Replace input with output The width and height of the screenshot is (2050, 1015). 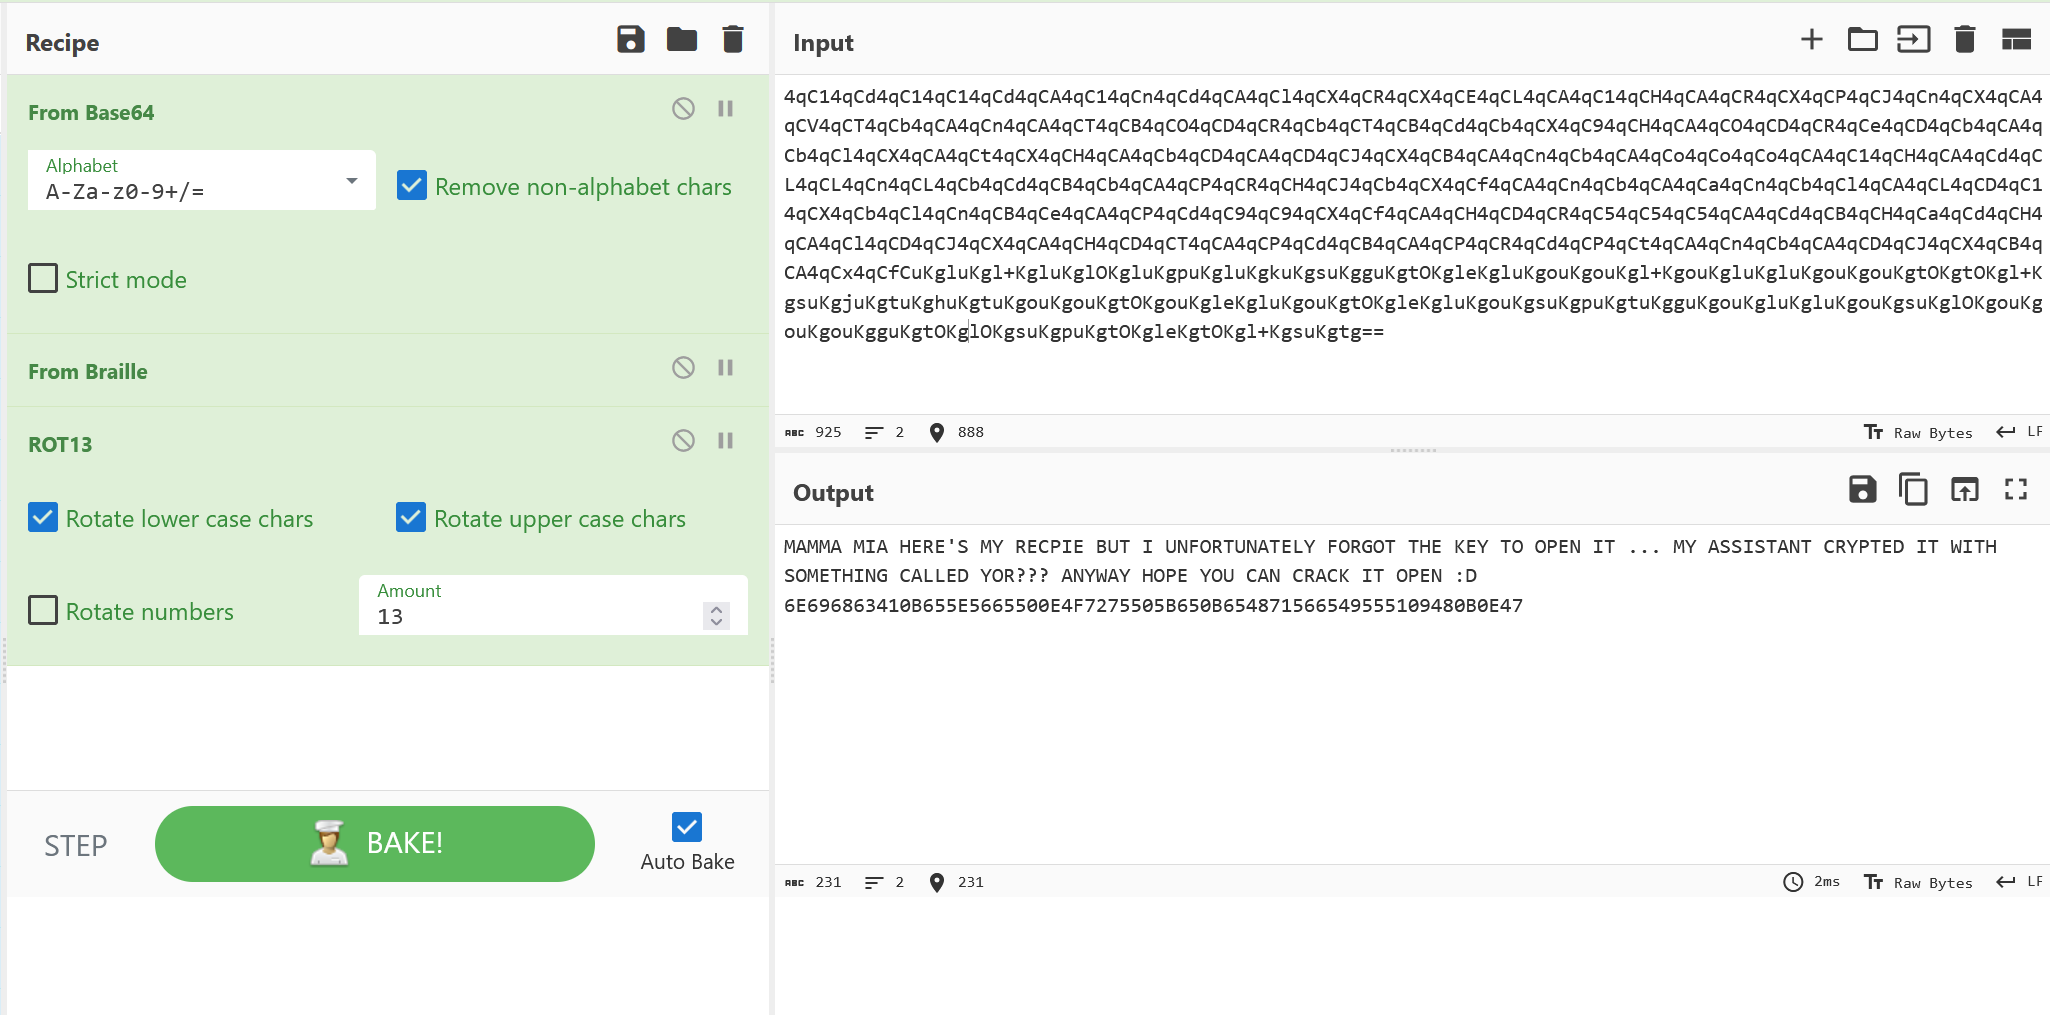[x=1965, y=489]
